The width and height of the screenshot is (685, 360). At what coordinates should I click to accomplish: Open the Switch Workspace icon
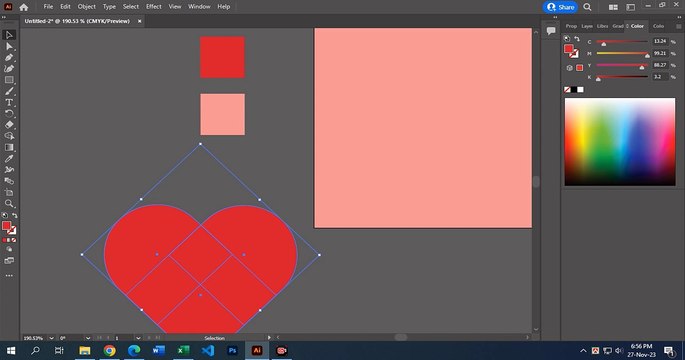[630, 7]
